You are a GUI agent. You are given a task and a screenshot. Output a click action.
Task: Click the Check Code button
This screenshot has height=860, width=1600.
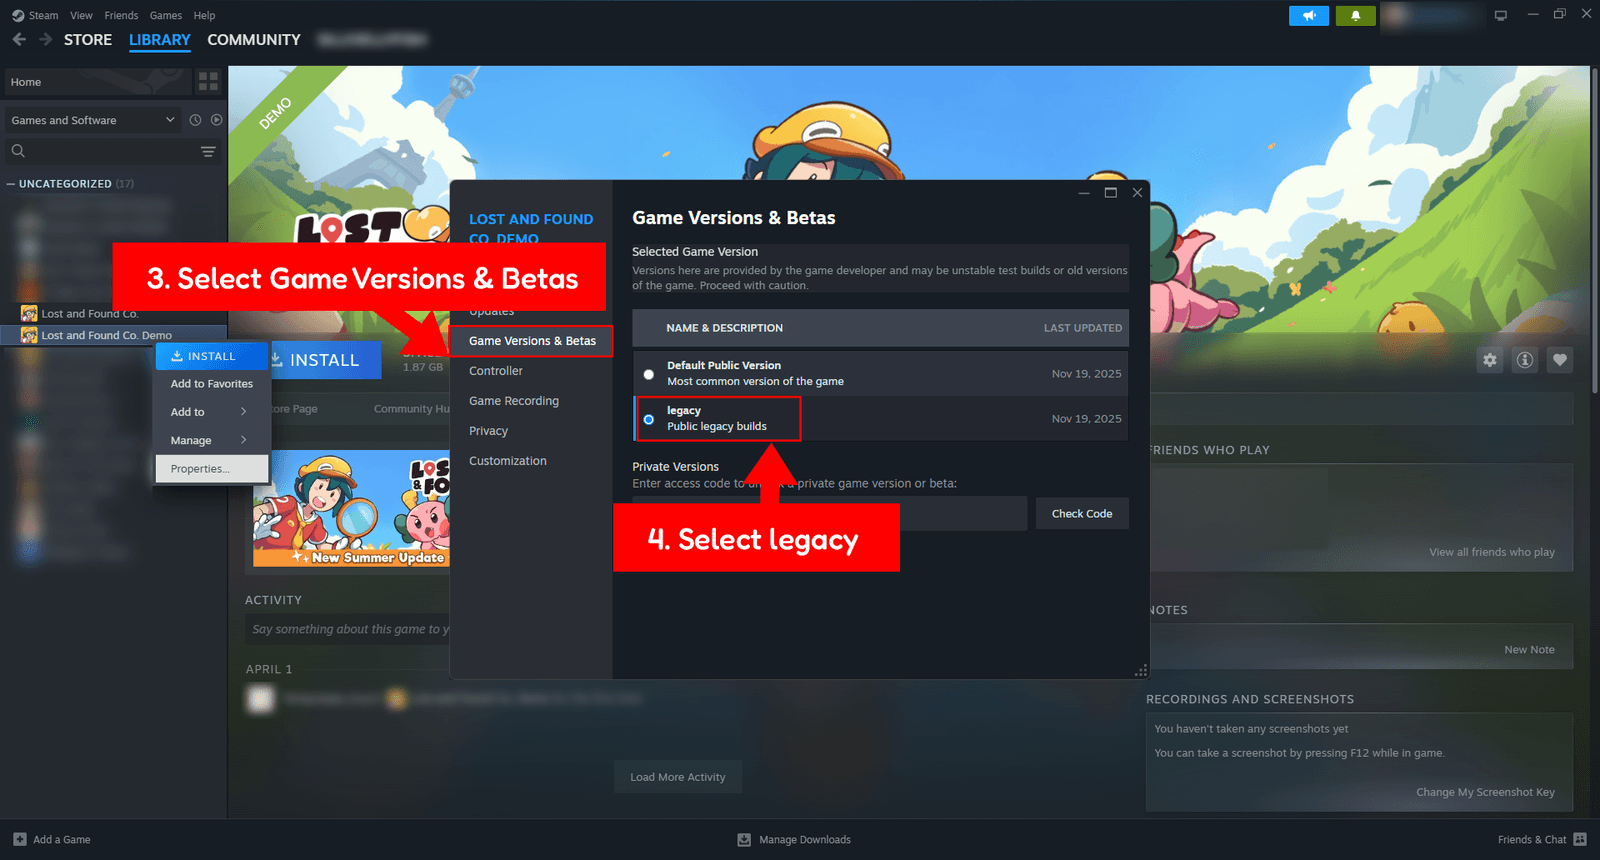tap(1082, 514)
